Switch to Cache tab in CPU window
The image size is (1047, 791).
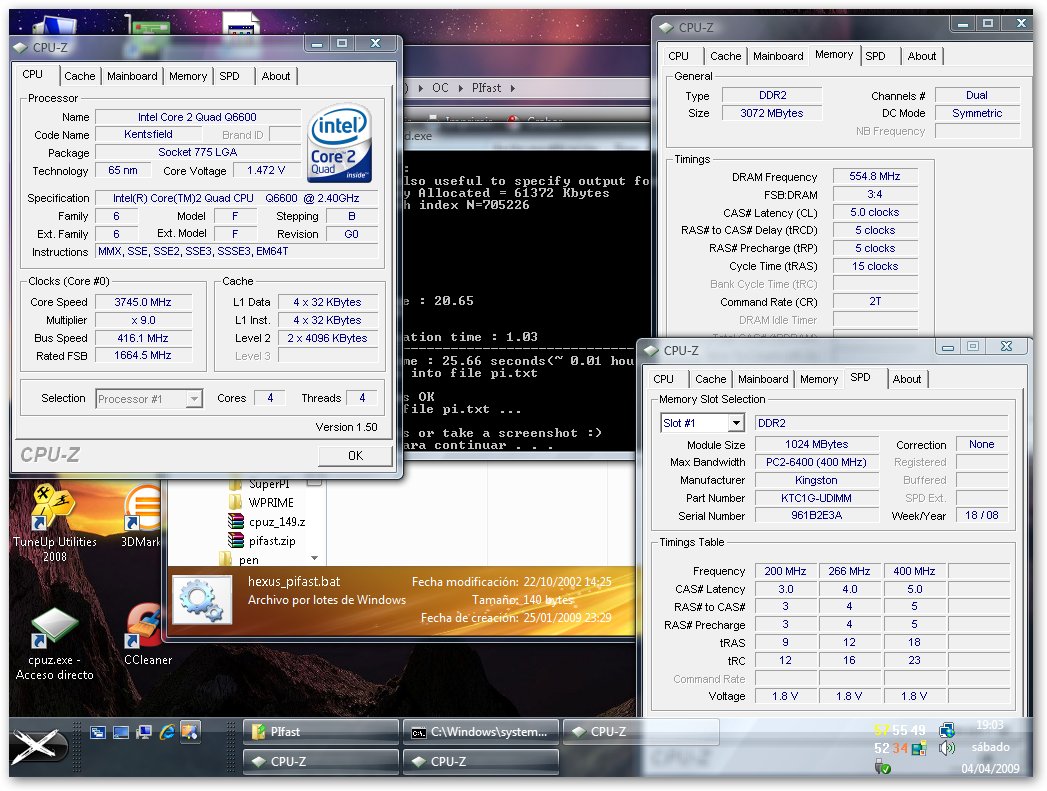pos(79,76)
